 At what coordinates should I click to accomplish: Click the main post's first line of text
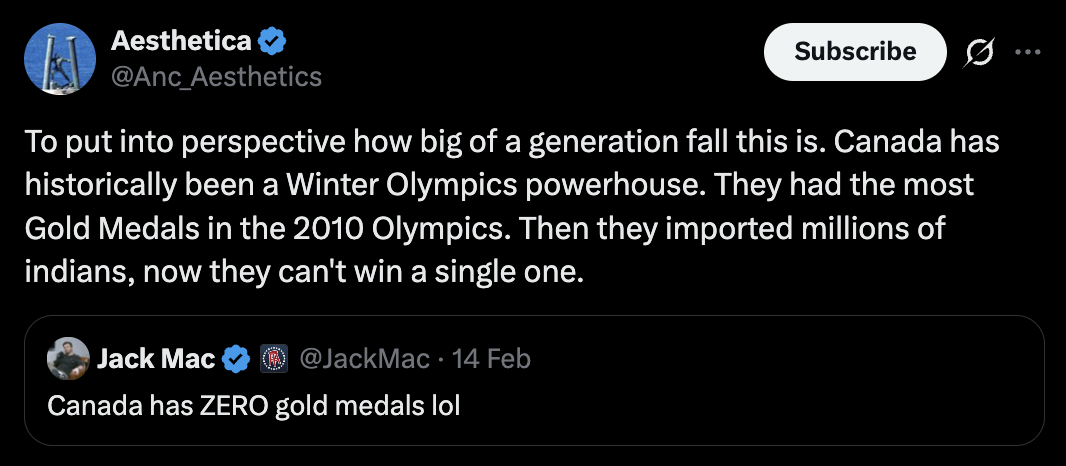click(x=512, y=142)
